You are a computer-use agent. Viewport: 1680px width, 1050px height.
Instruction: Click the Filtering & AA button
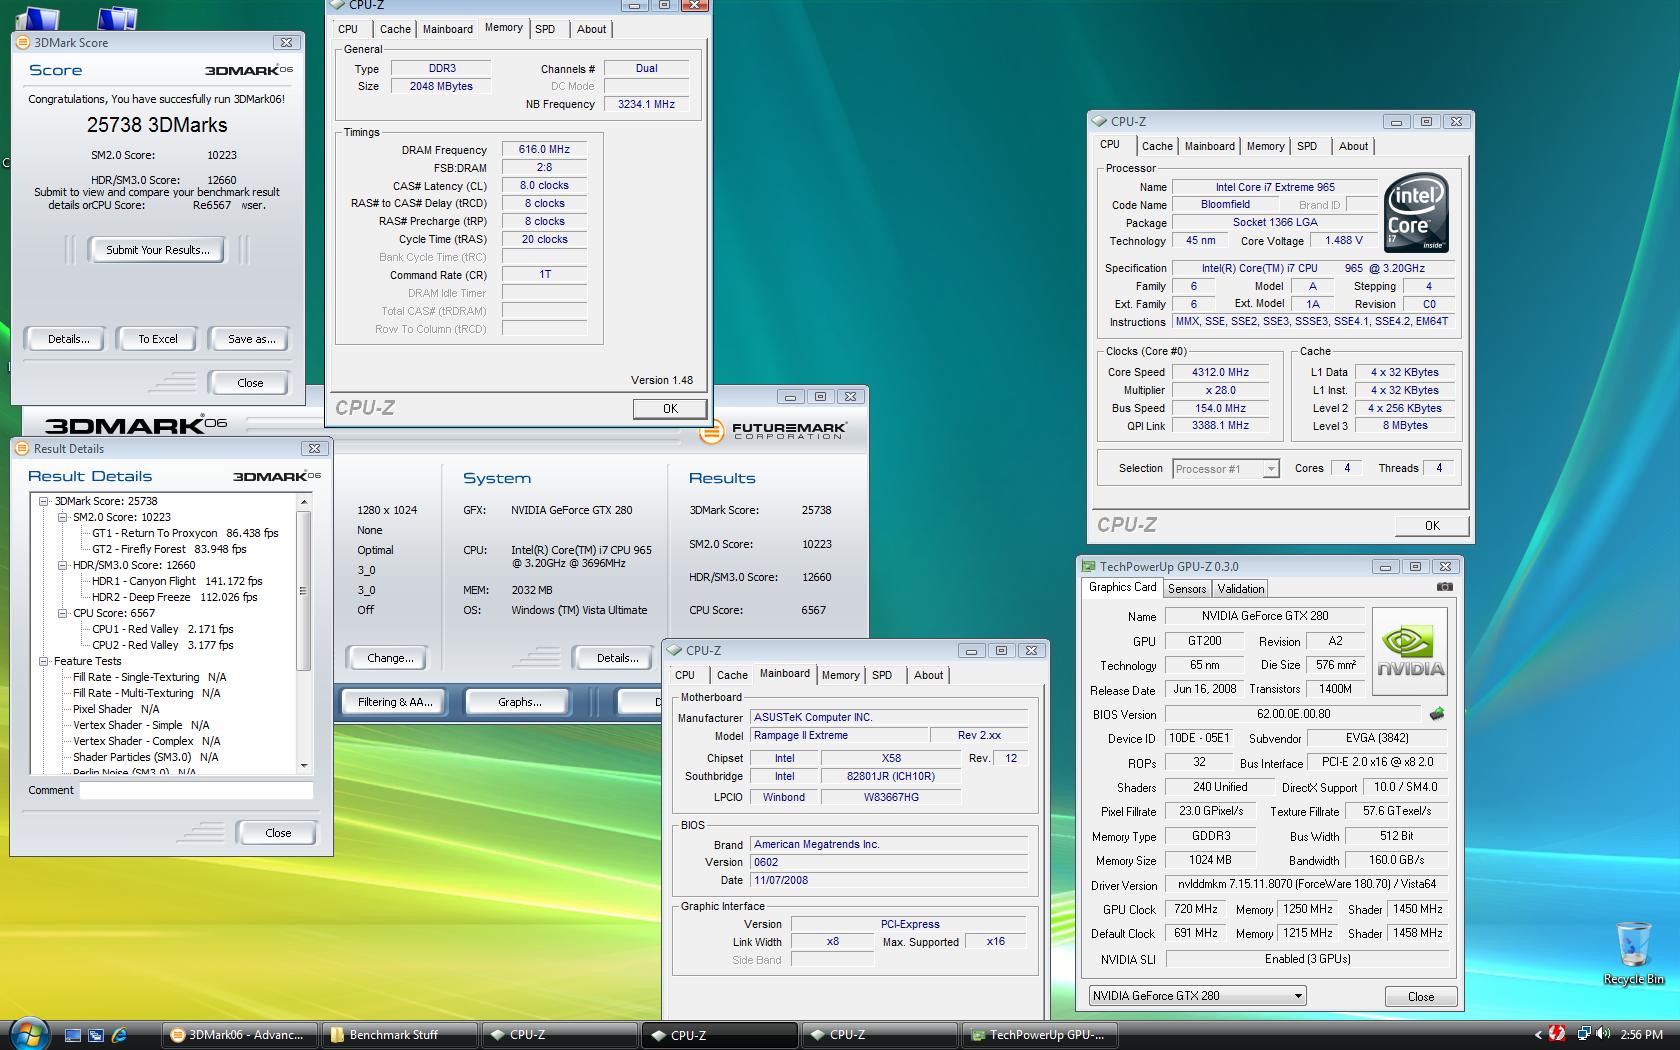click(395, 702)
